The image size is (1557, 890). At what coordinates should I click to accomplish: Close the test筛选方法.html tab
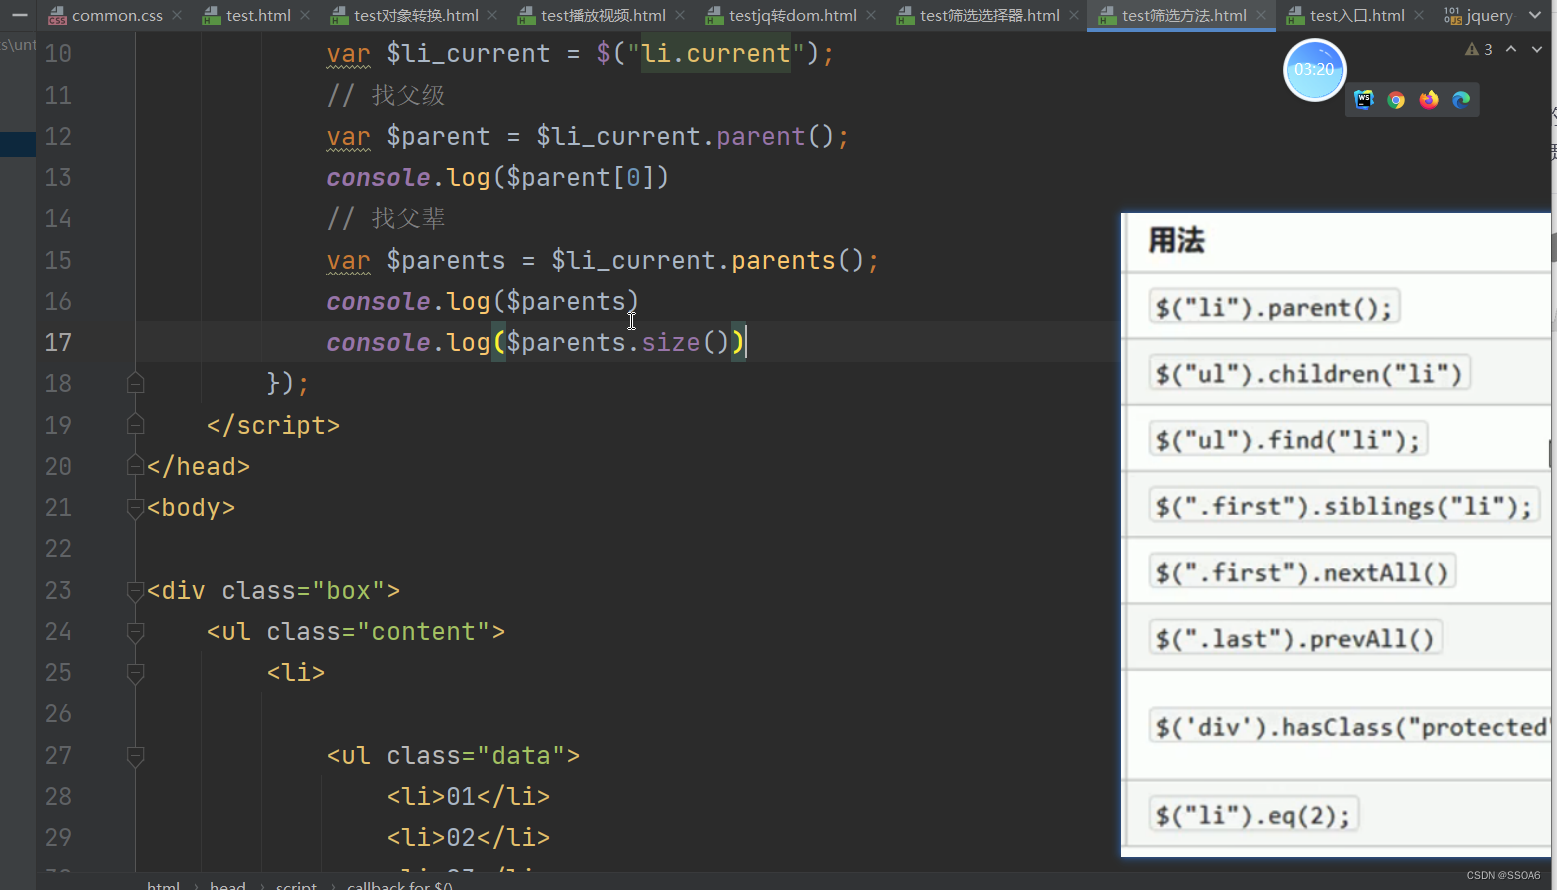coord(1261,15)
